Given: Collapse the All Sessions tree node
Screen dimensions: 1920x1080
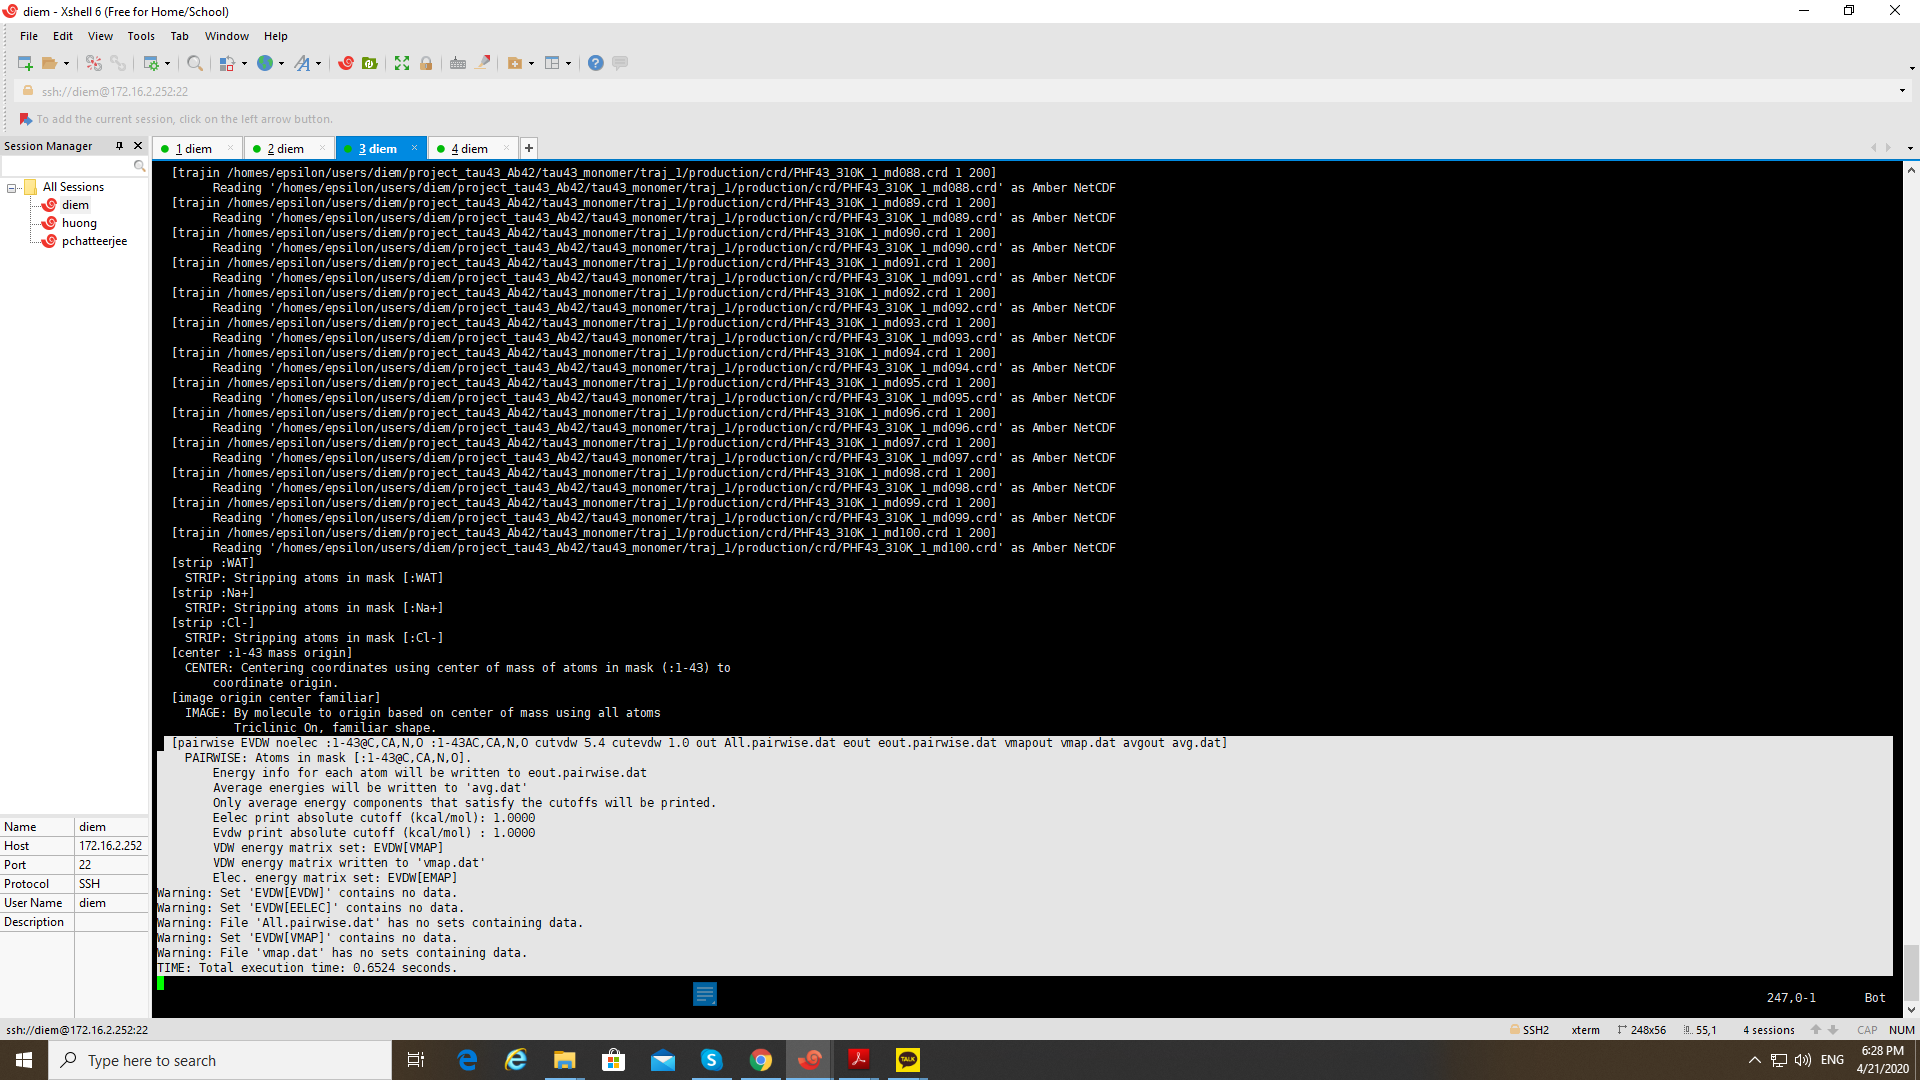Looking at the screenshot, I should pos(12,188).
